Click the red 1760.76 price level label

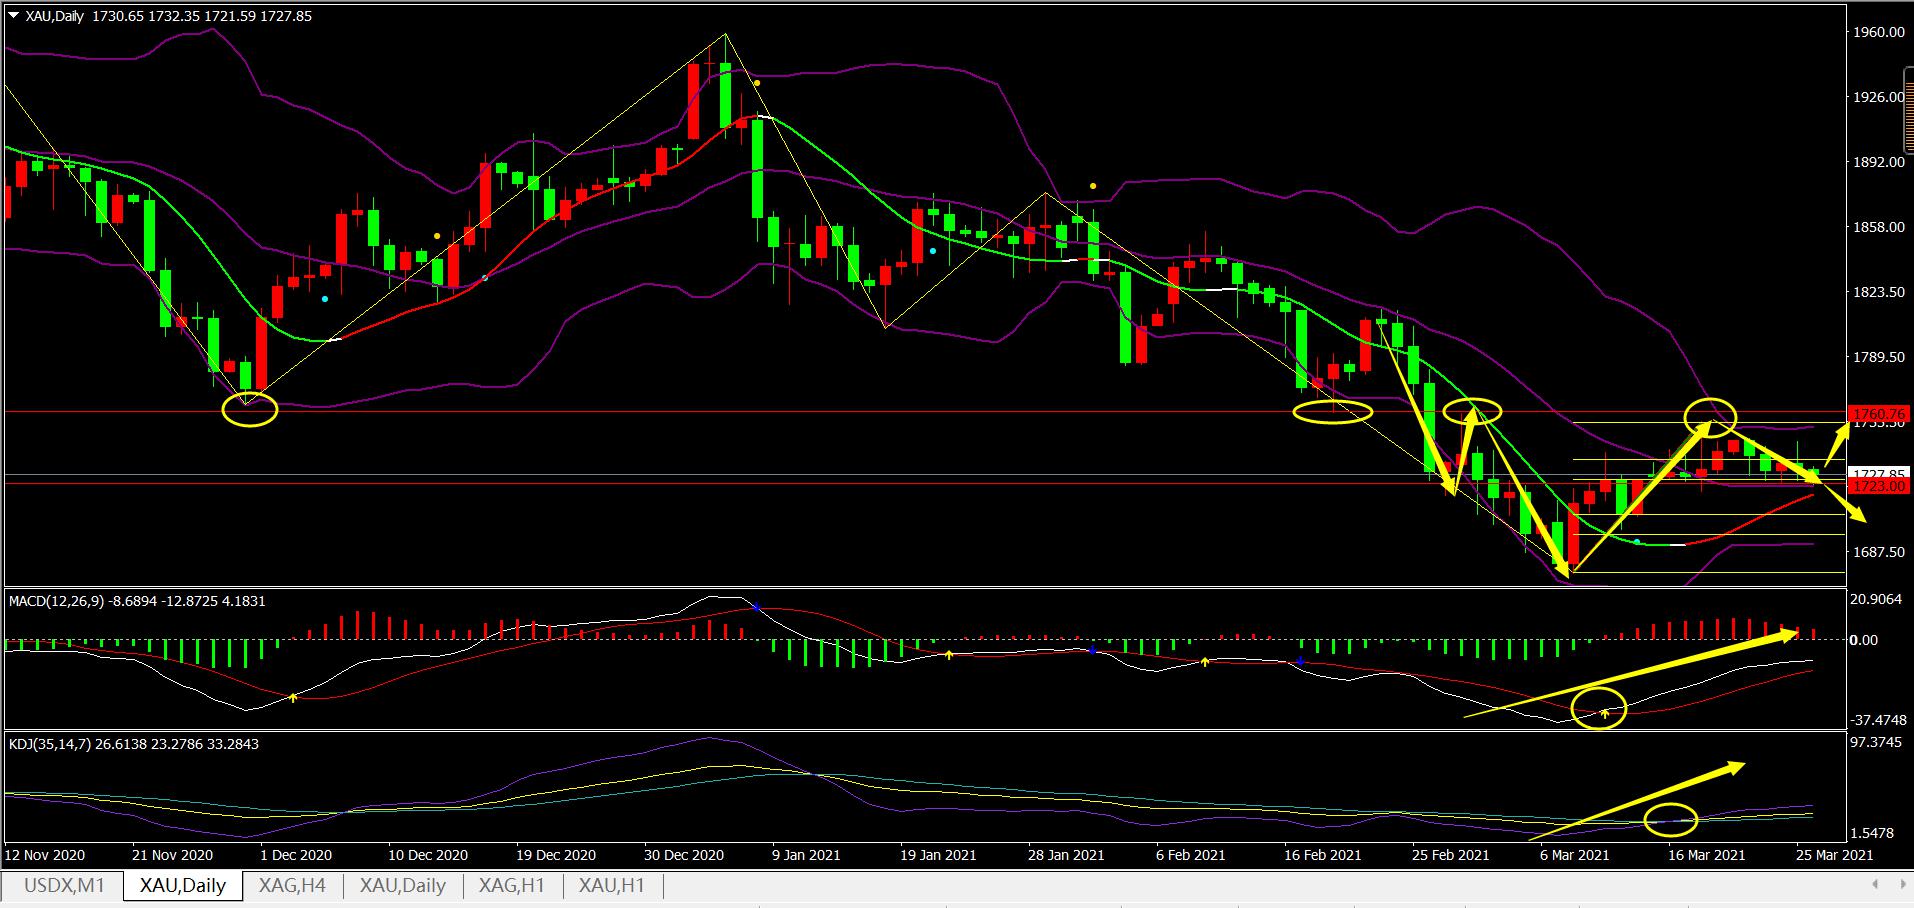click(x=1879, y=413)
